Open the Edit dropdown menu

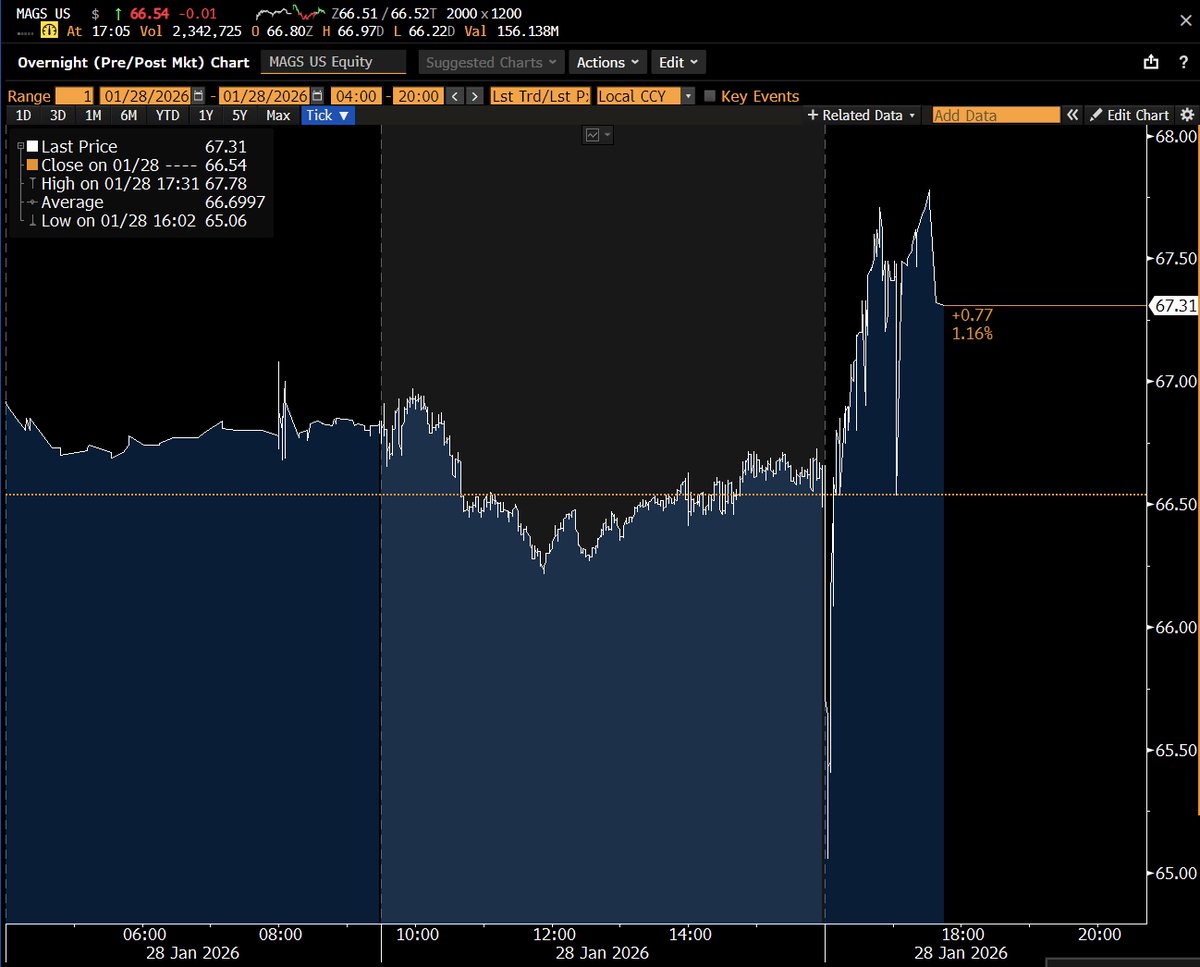pos(678,62)
